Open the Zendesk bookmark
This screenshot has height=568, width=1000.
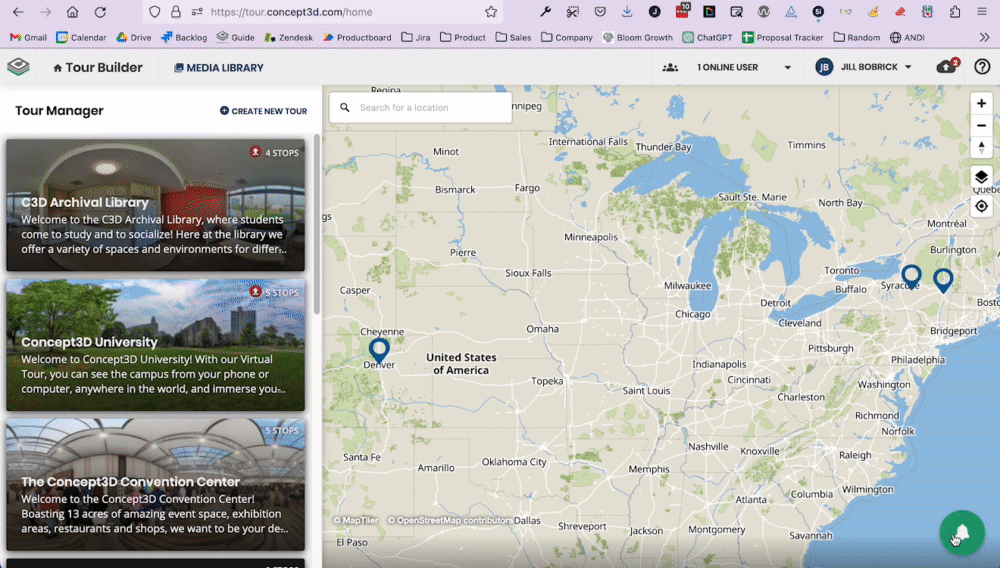[288, 38]
